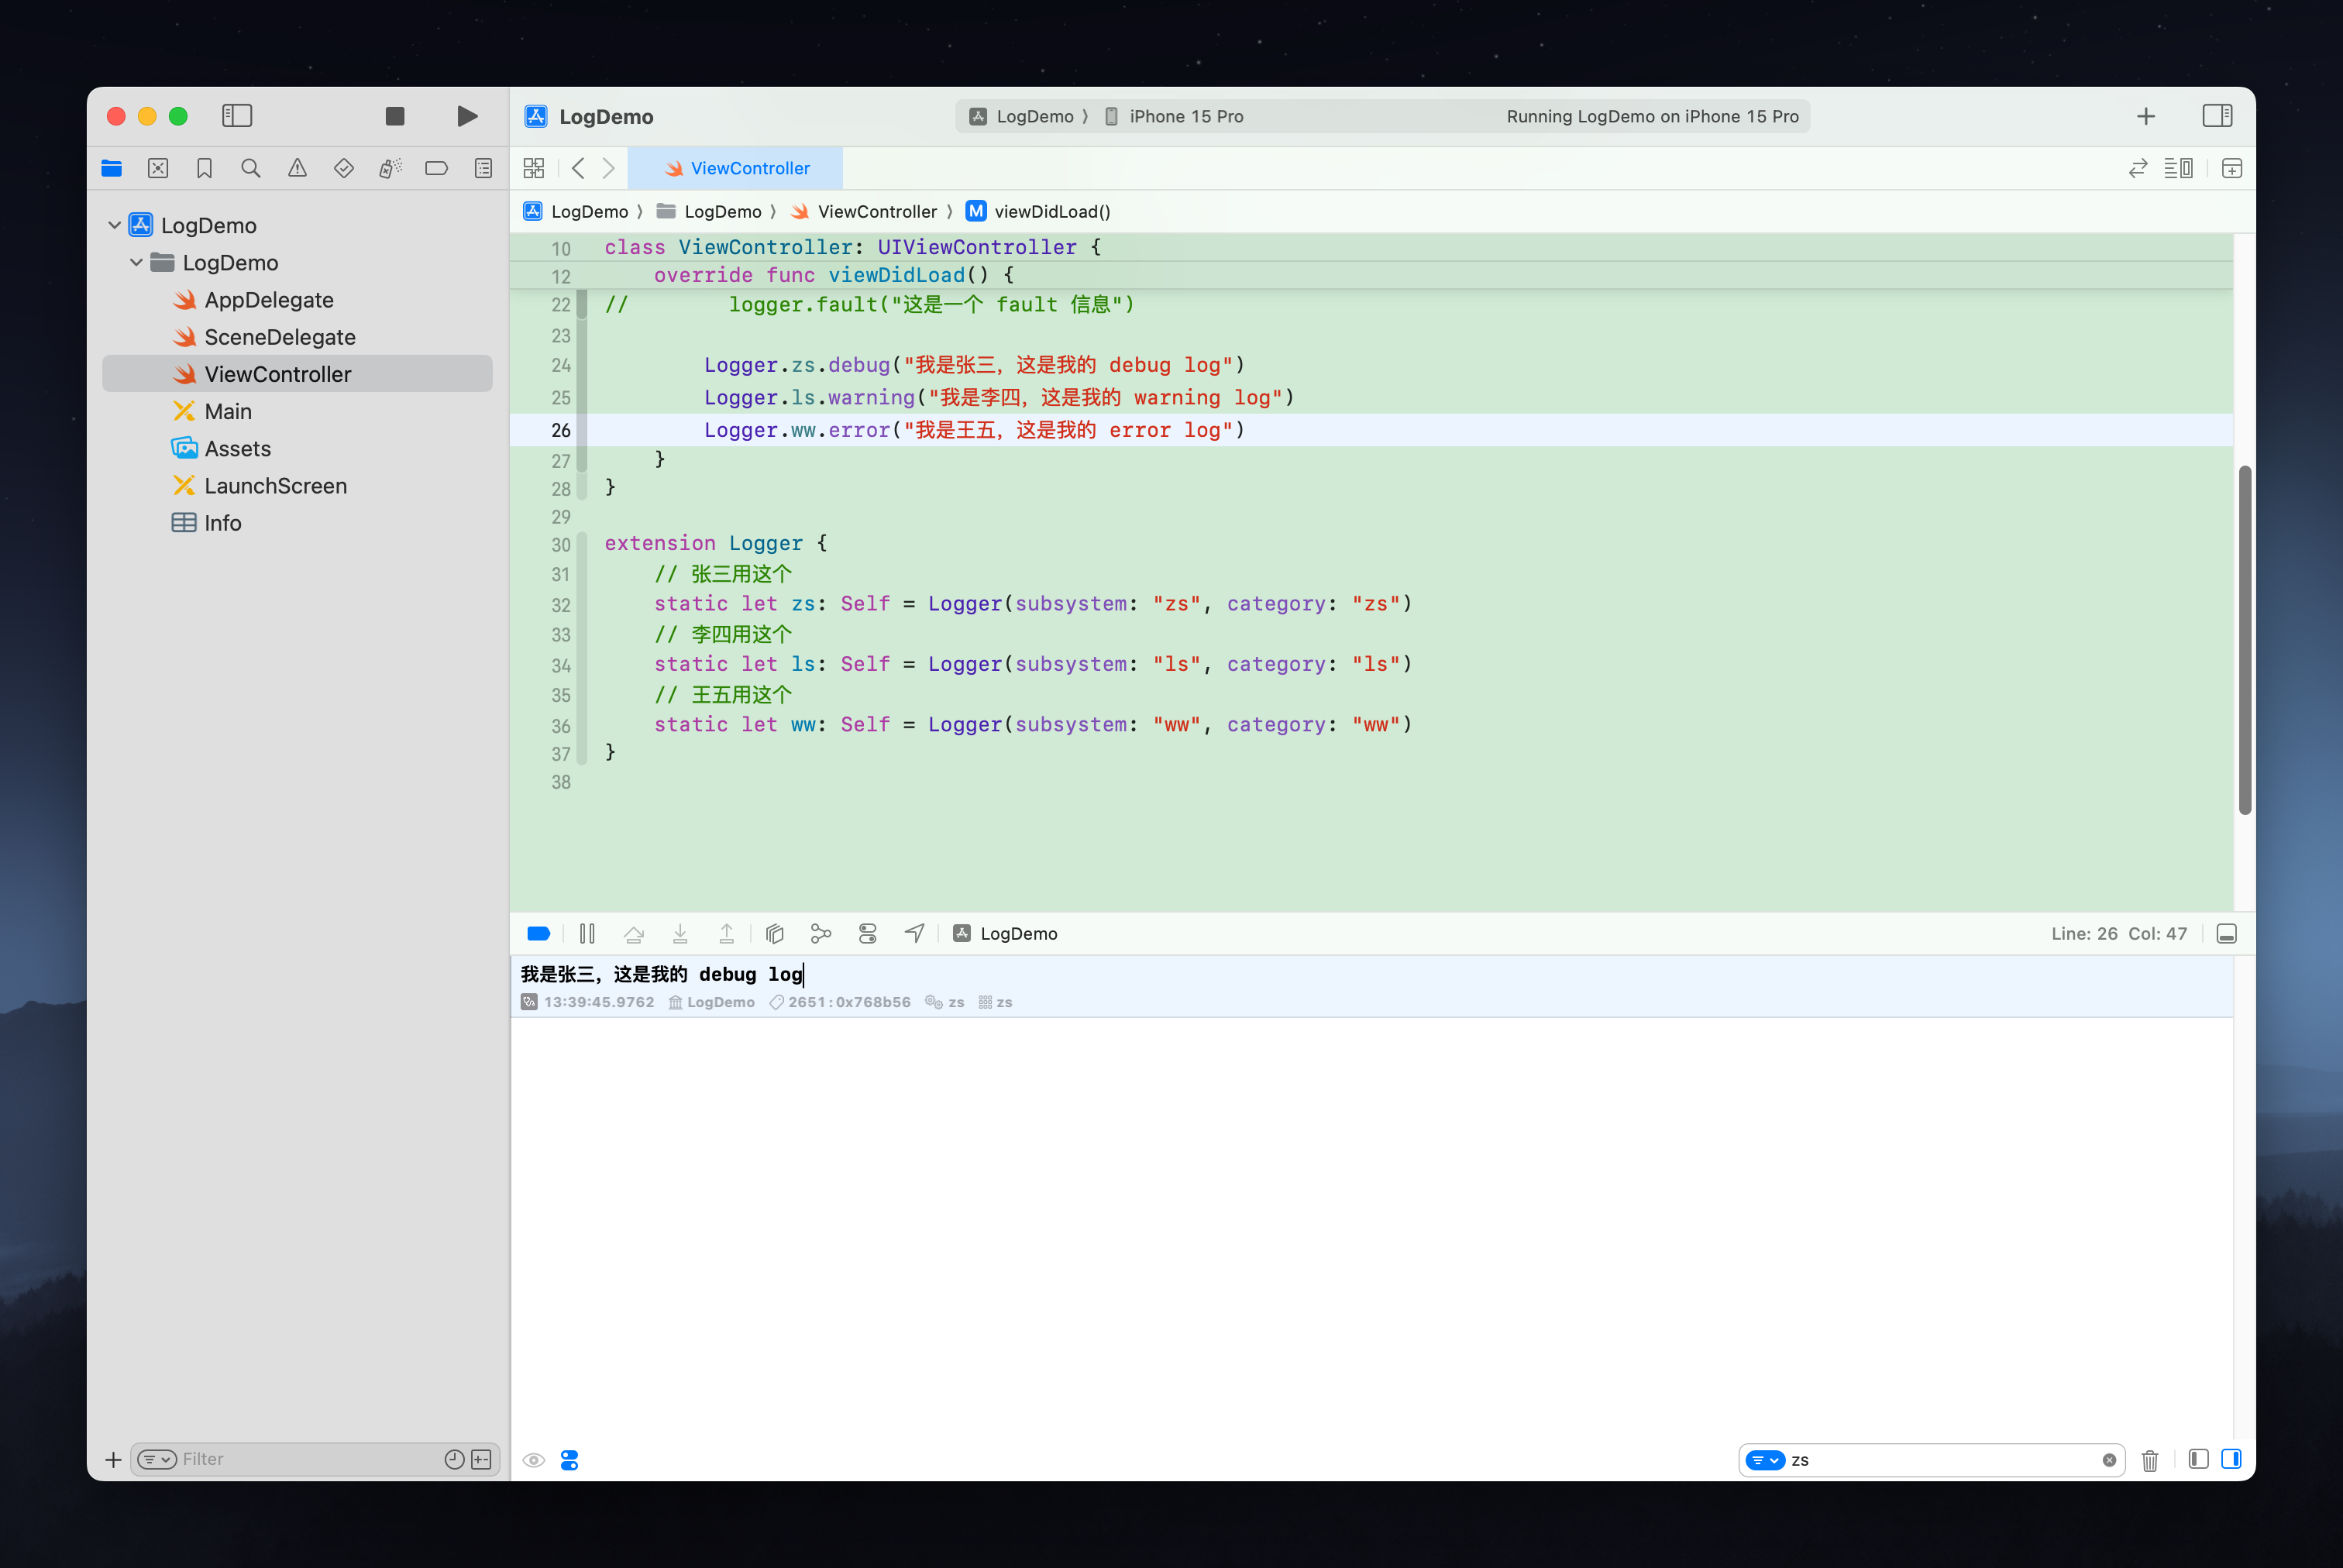
Task: Open the Issue navigator warning icon
Action: tap(297, 168)
